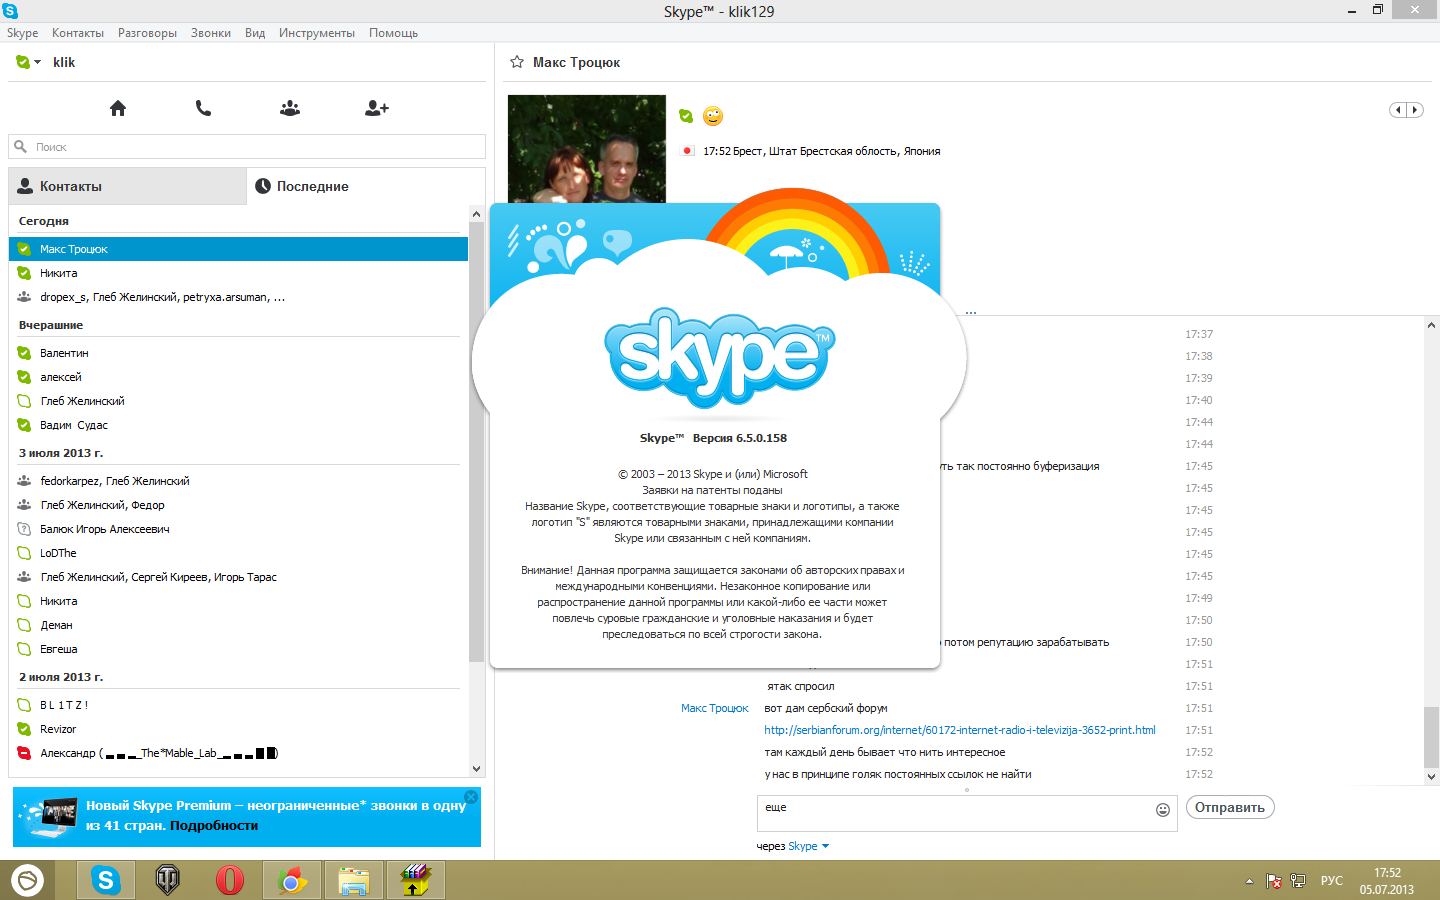
Task: Show hidden tray icons arrow
Action: coord(1249,881)
